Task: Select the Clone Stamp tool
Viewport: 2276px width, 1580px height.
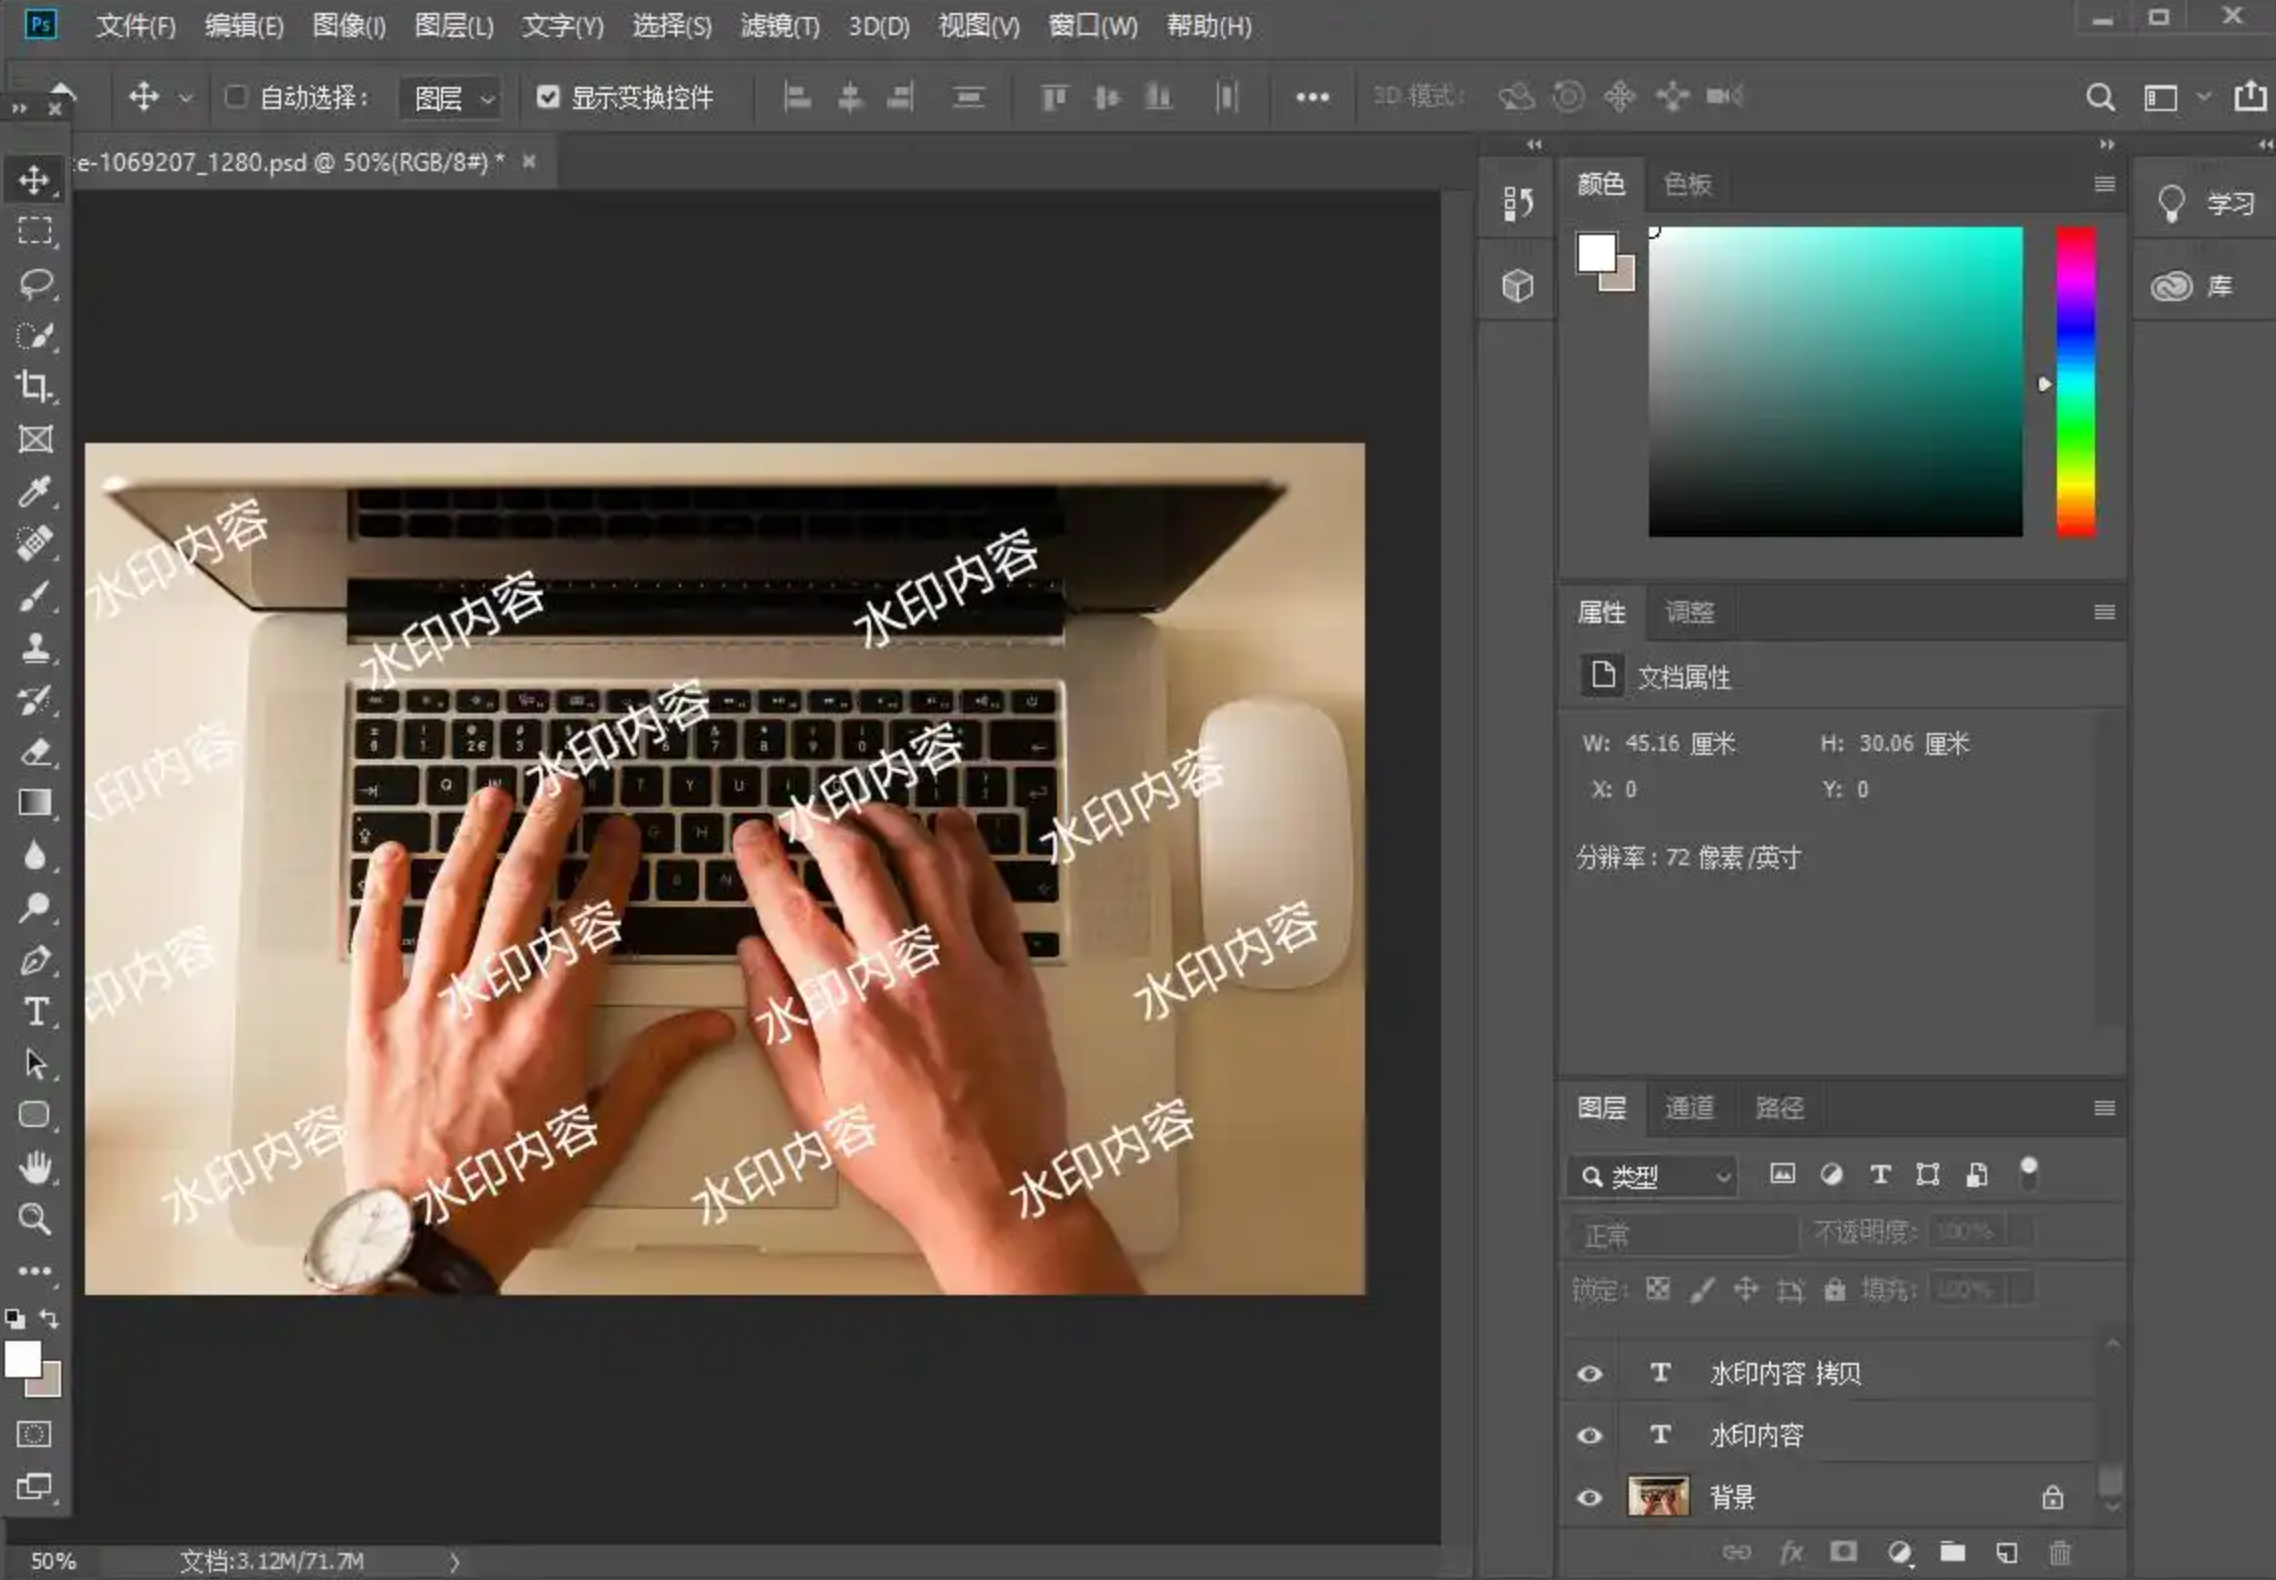Action: (x=35, y=647)
